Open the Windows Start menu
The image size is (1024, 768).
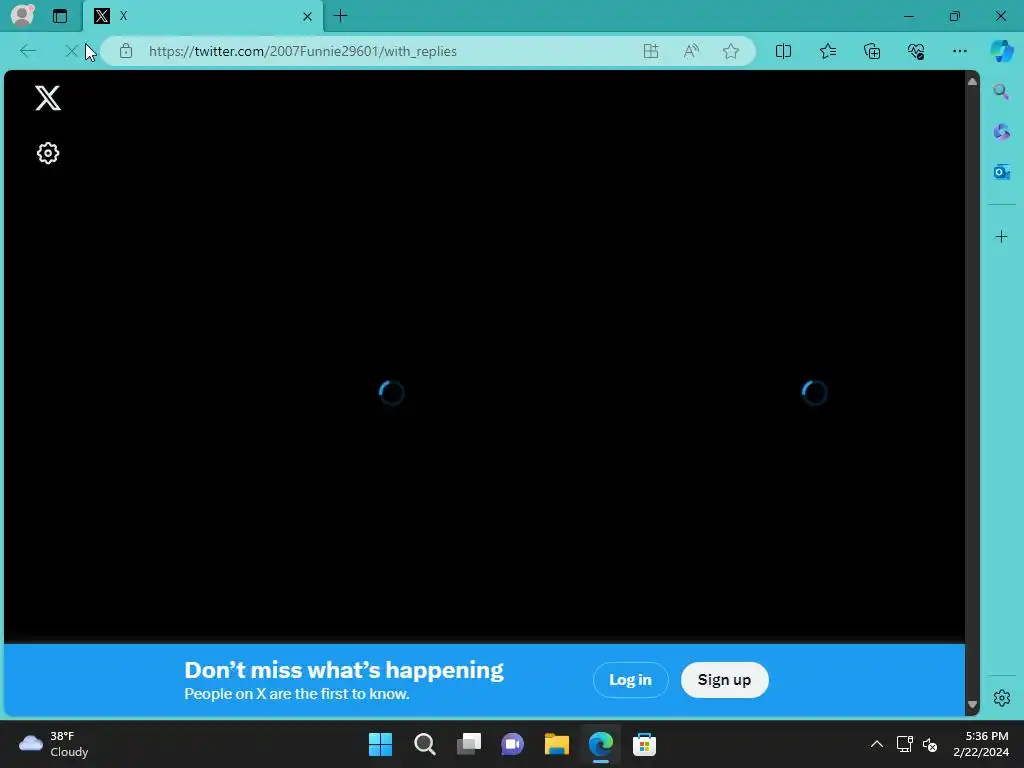(380, 744)
